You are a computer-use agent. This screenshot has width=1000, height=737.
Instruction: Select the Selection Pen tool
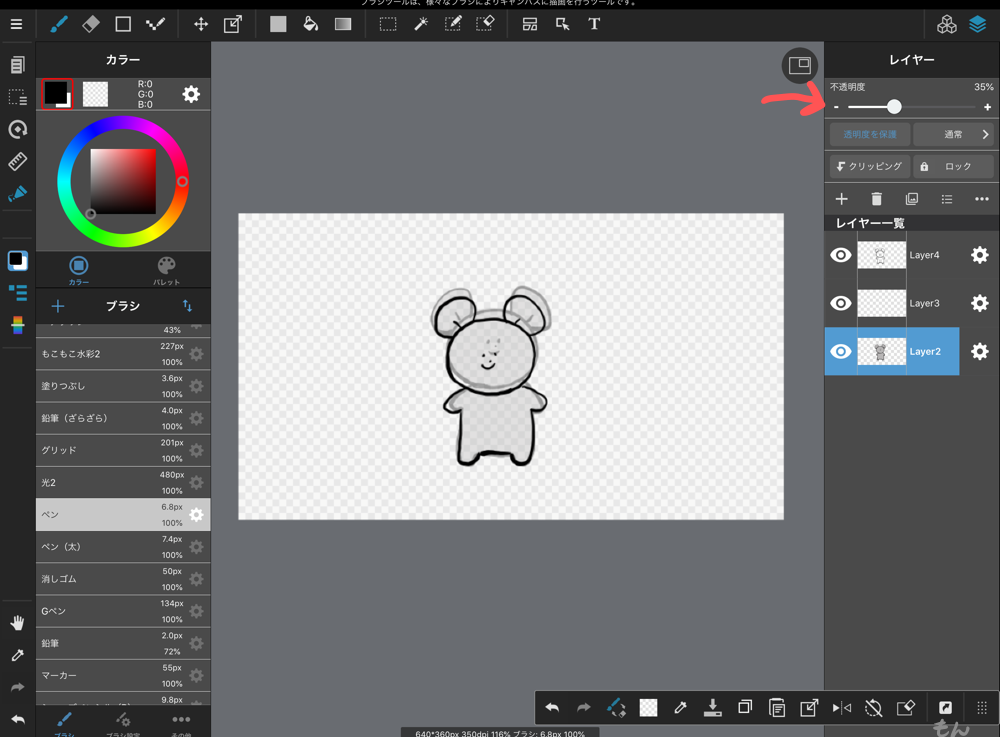(453, 24)
